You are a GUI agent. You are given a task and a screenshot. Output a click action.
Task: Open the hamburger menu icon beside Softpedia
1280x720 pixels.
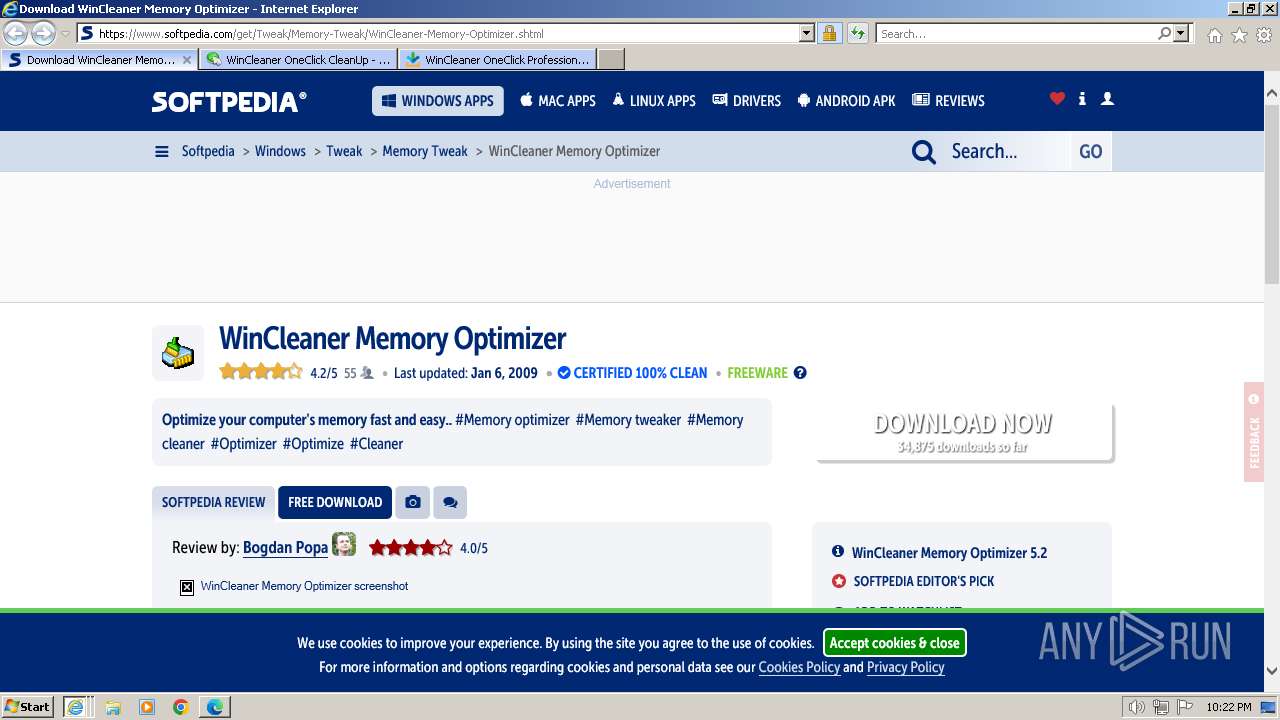coord(161,152)
